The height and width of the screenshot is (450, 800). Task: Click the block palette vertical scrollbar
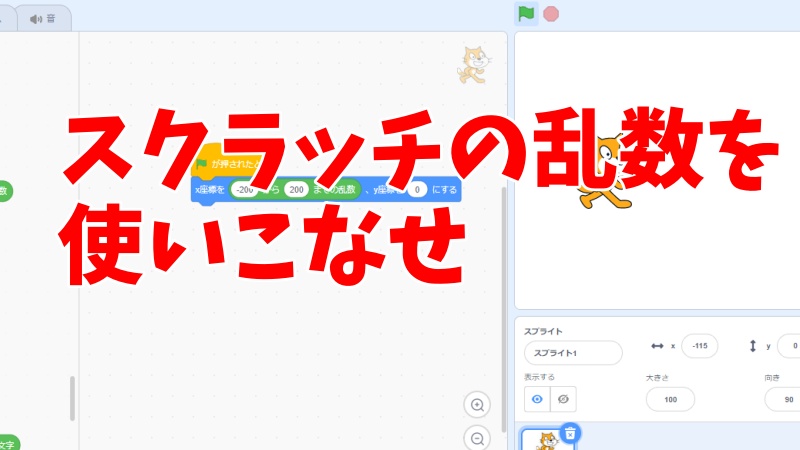tap(72, 398)
